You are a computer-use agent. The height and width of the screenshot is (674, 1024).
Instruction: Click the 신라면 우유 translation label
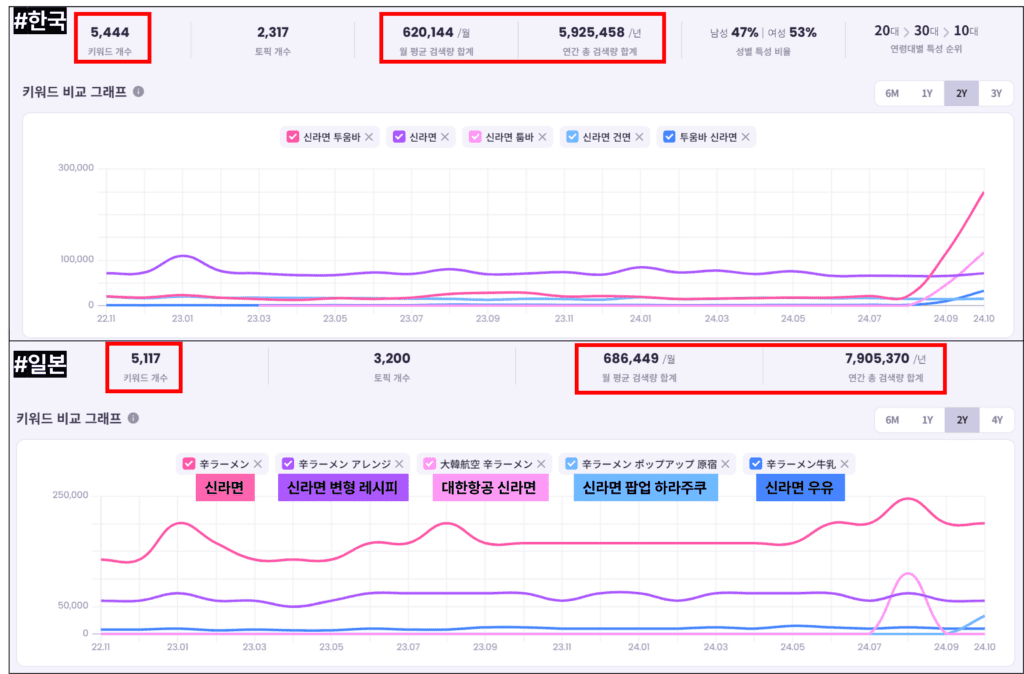coord(800,488)
